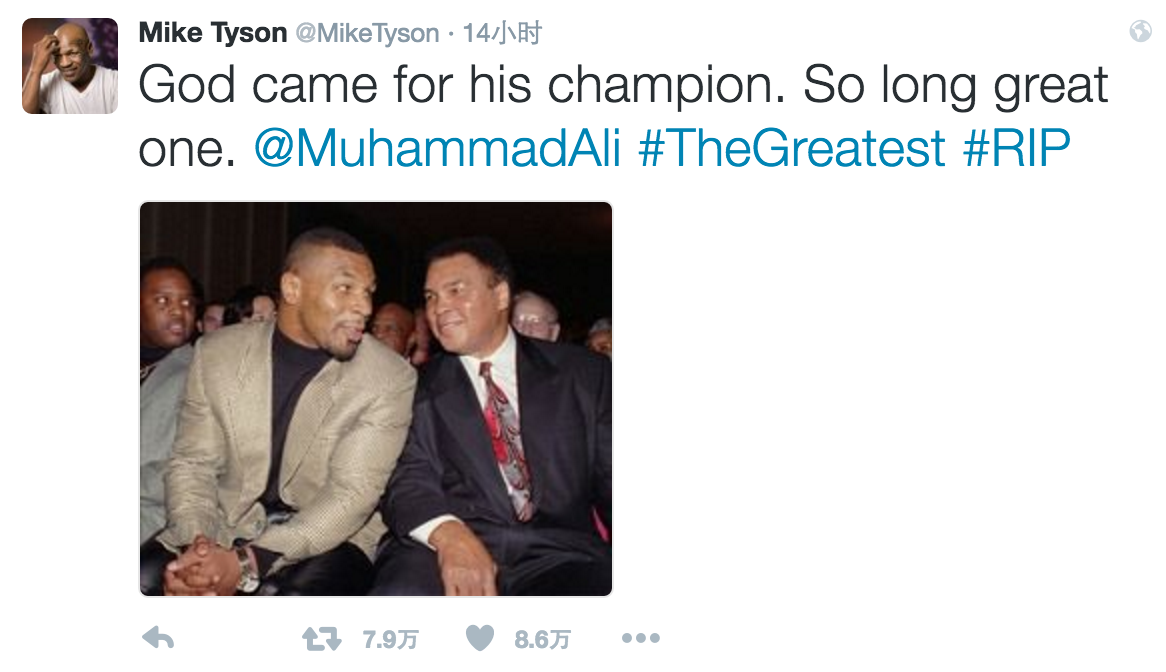Screen dimensions: 1166x672
Task: Open the #RIP hashtag
Action: (x=1017, y=149)
